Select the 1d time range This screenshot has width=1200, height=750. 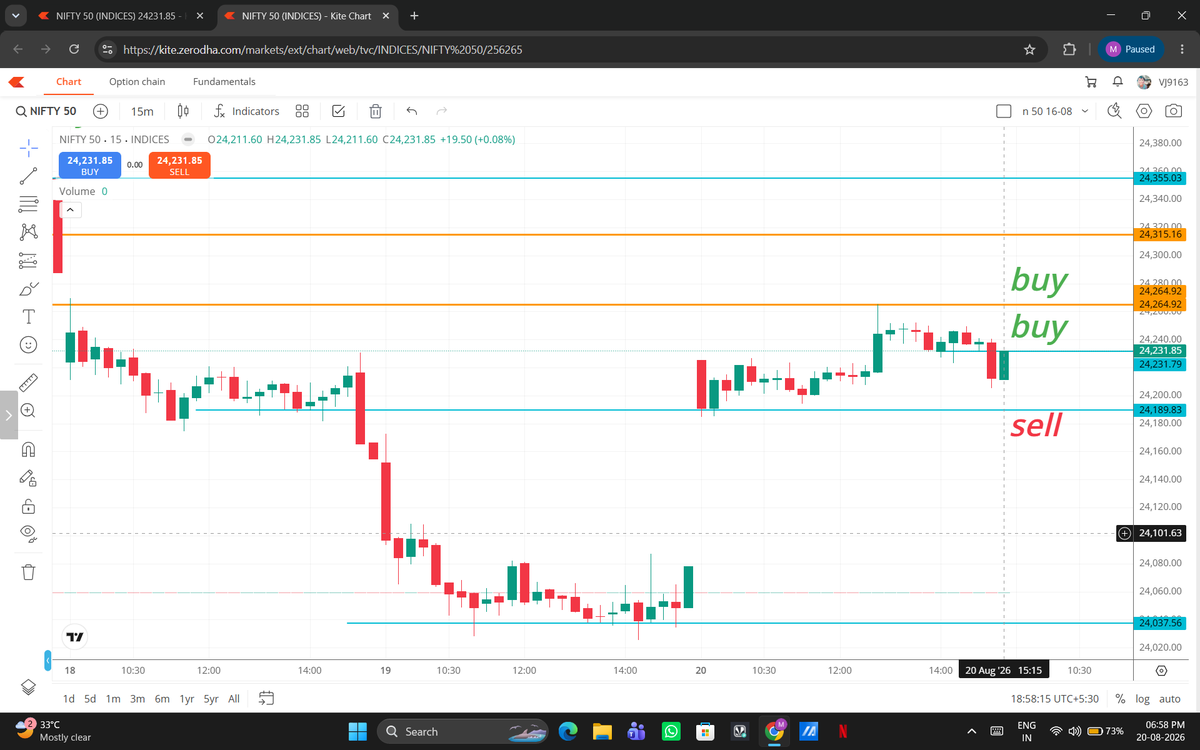tap(69, 698)
